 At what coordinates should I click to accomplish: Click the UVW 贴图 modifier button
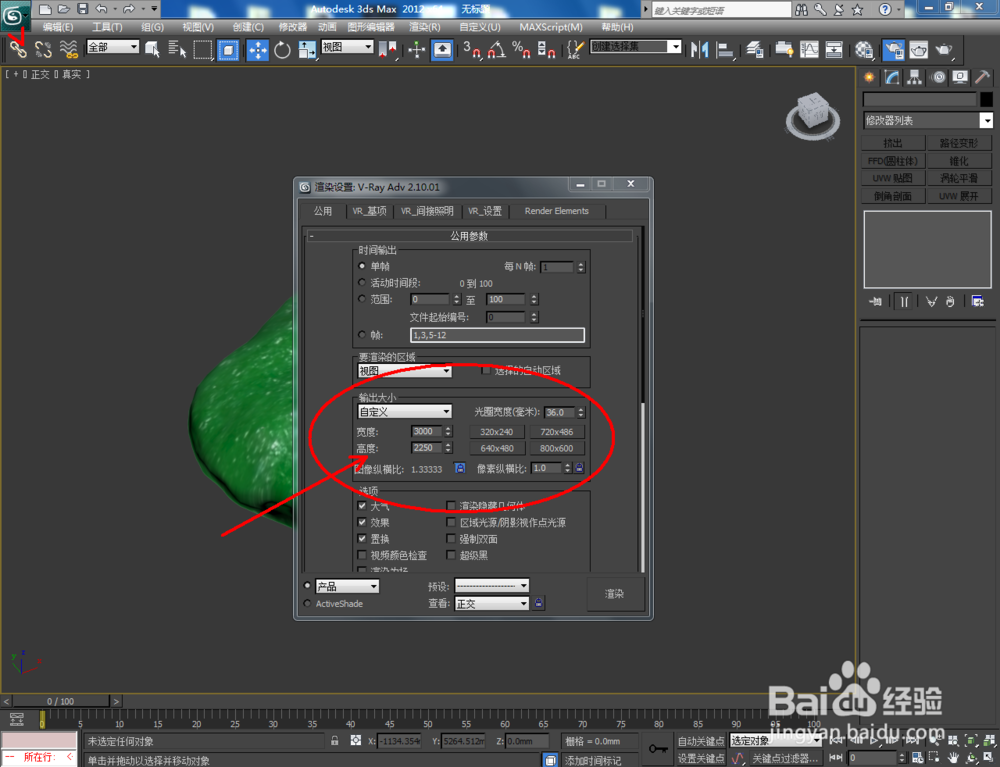tap(893, 178)
